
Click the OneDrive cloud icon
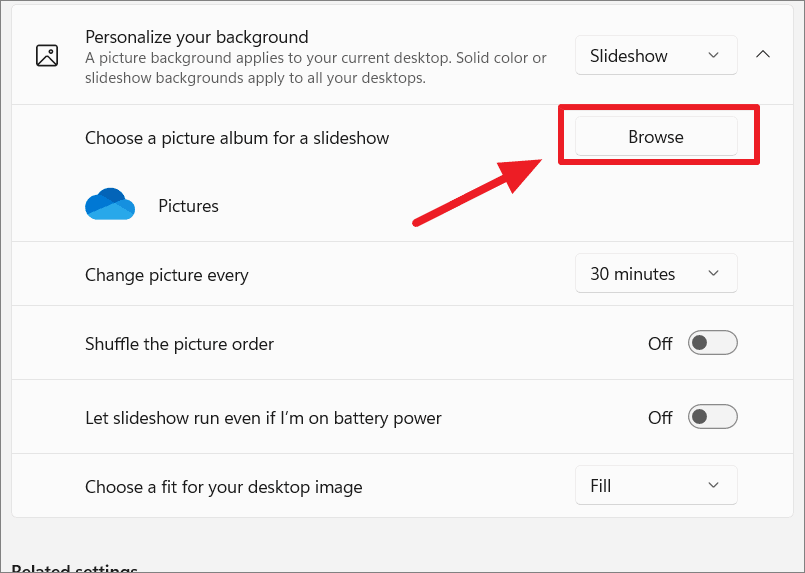[x=110, y=204]
